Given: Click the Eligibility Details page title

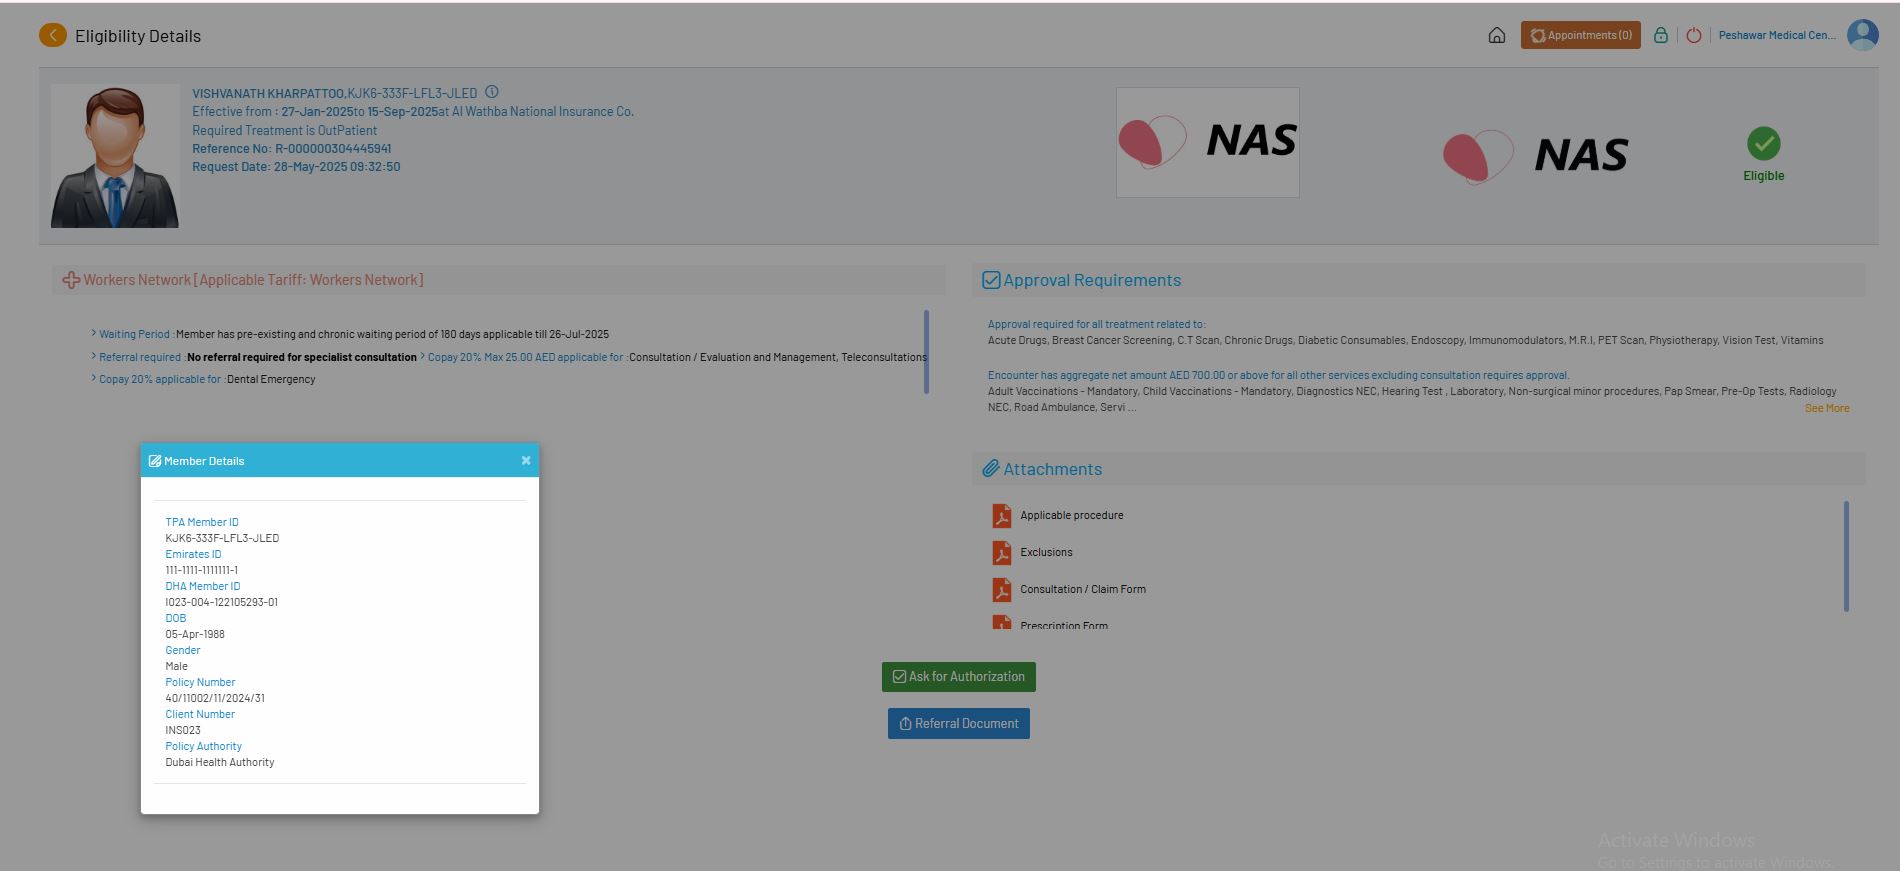Looking at the screenshot, I should click(x=138, y=36).
